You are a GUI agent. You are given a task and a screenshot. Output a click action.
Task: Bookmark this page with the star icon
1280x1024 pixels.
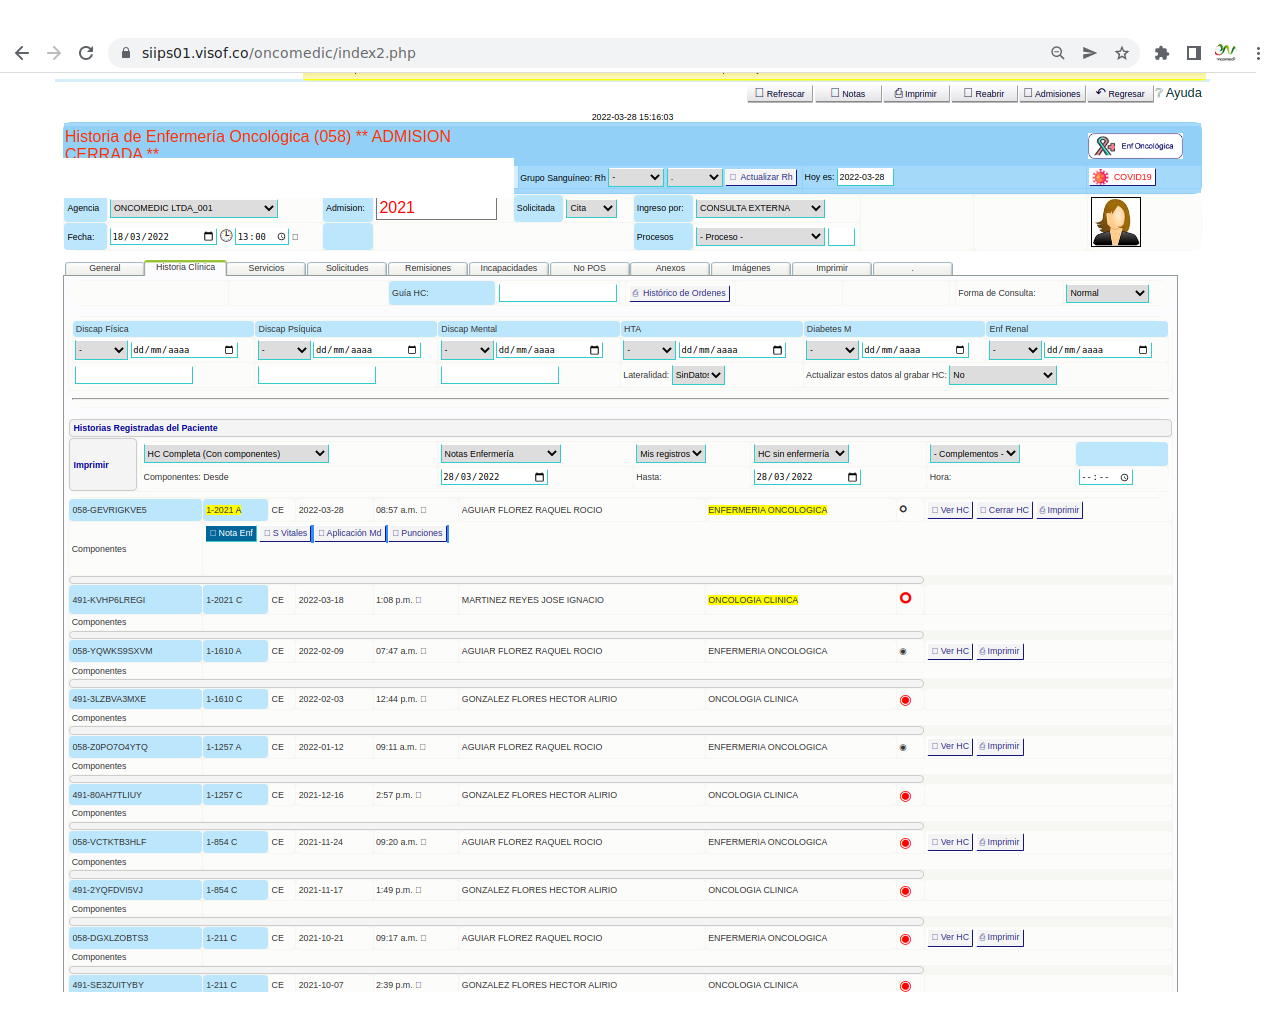coord(1122,53)
